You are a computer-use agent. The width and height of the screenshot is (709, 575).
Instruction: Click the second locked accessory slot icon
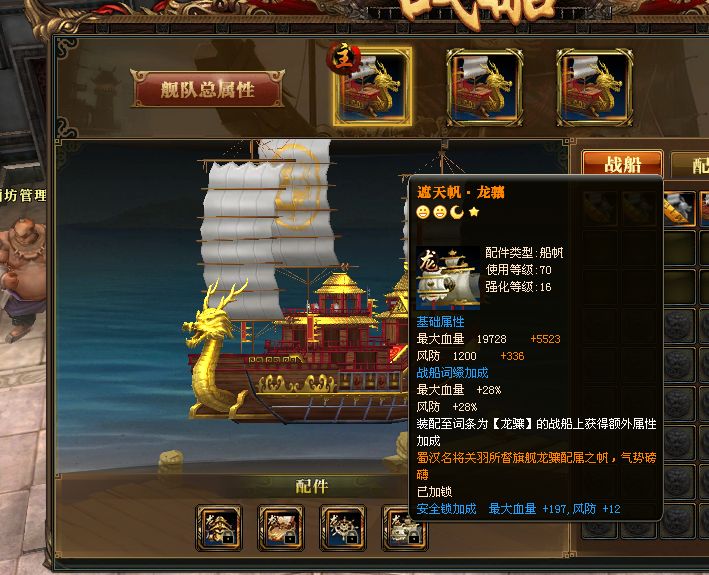(281, 528)
